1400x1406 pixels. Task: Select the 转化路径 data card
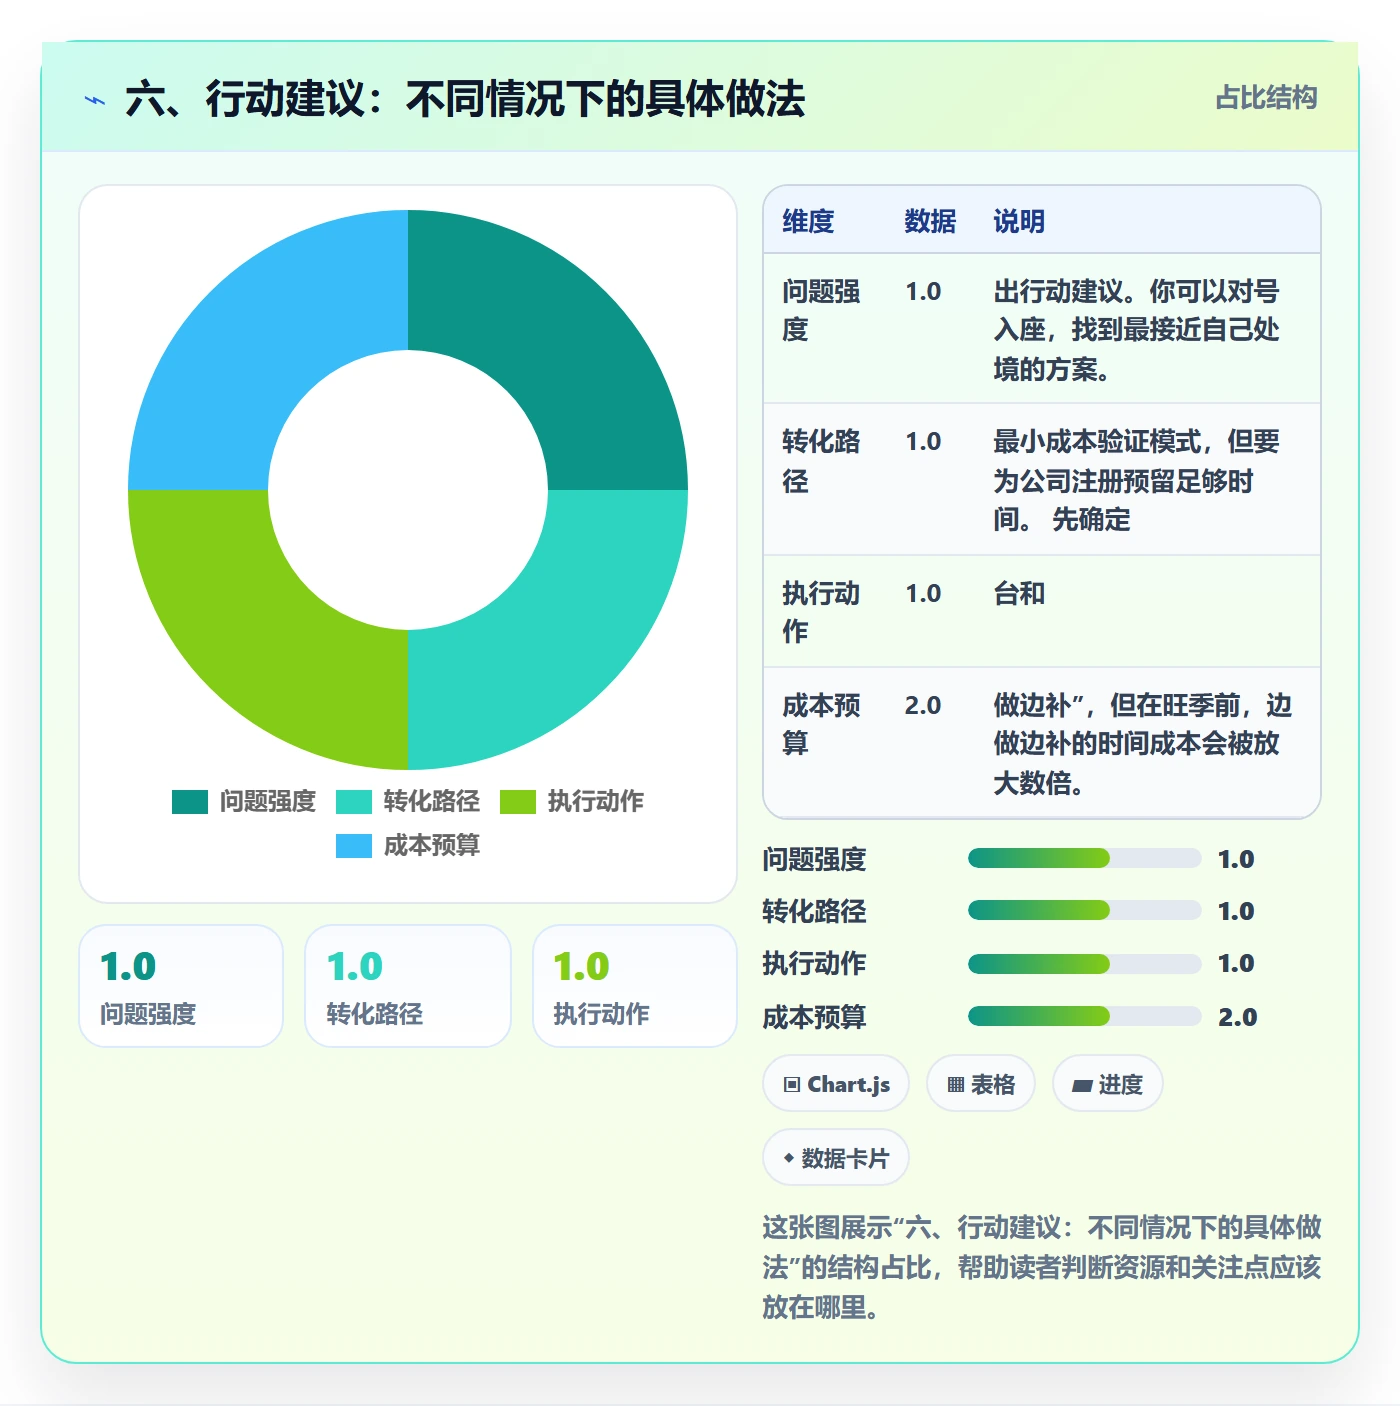pyautogui.click(x=408, y=986)
